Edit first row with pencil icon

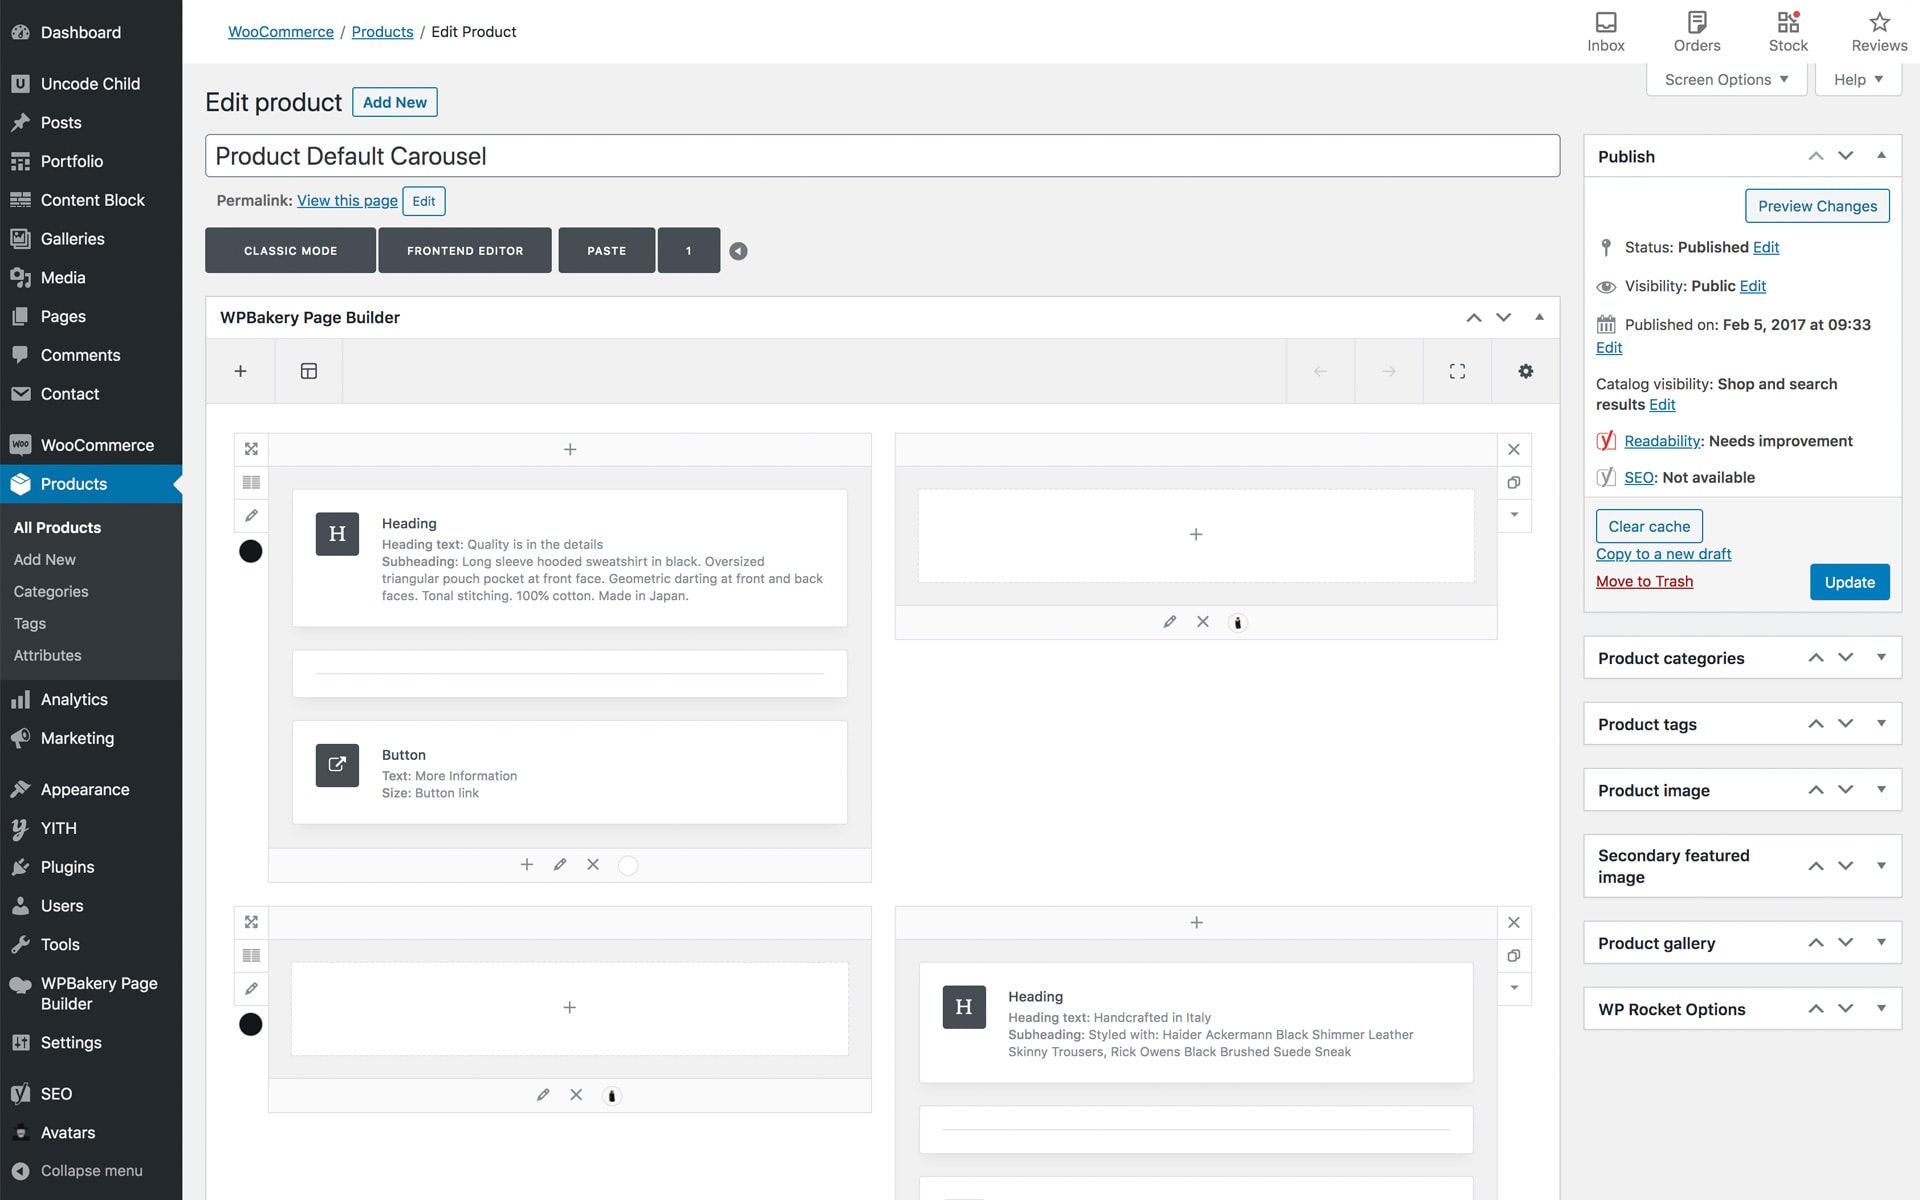pyautogui.click(x=251, y=516)
